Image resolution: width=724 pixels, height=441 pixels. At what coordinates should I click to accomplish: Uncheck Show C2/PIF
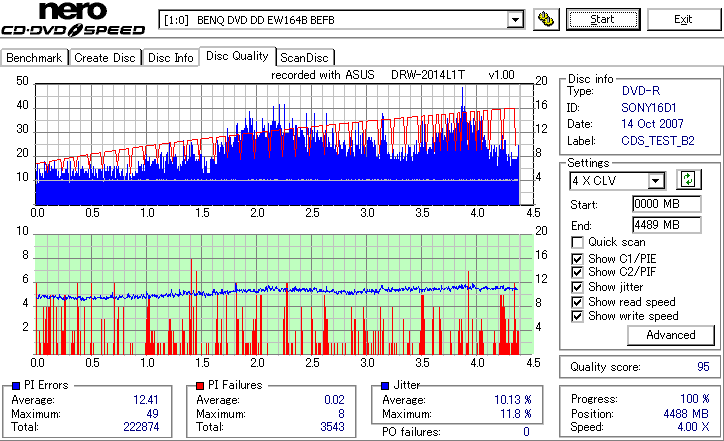(577, 272)
